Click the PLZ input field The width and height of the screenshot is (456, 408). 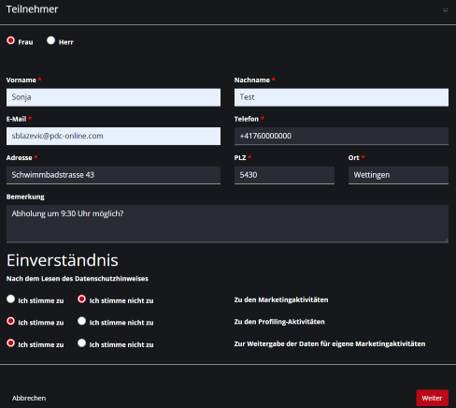point(284,175)
